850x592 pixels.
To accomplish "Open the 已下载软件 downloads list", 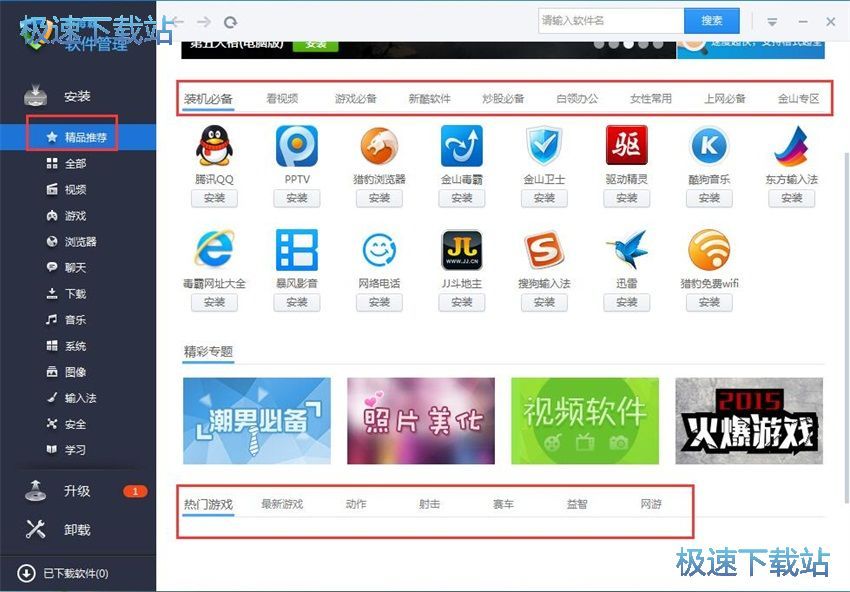I will (x=63, y=573).
